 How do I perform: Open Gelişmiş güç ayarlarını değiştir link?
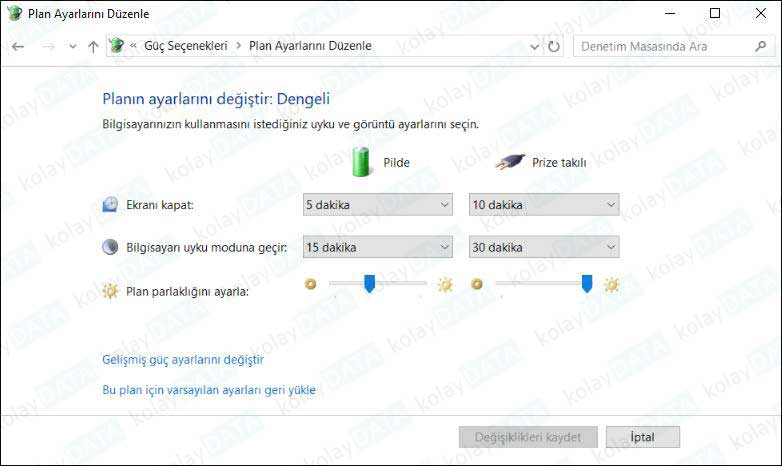pos(183,360)
